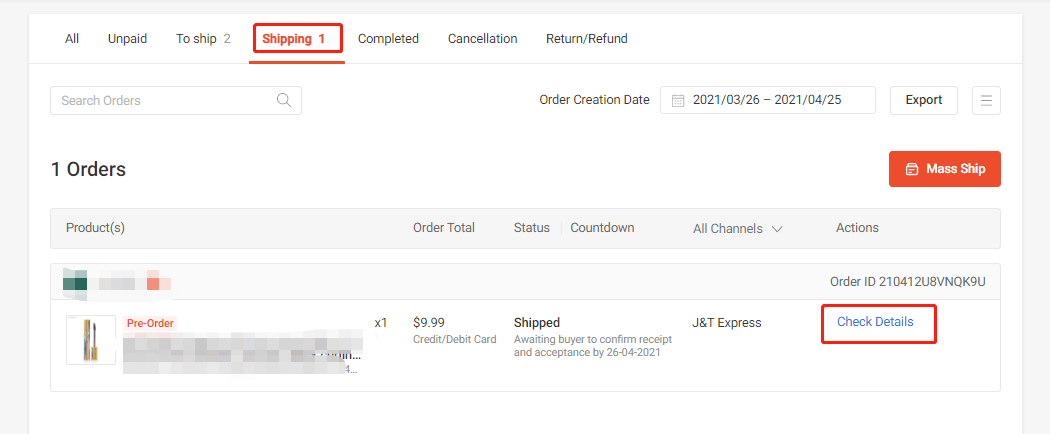Click the J&T Express channel label

[x=726, y=323]
